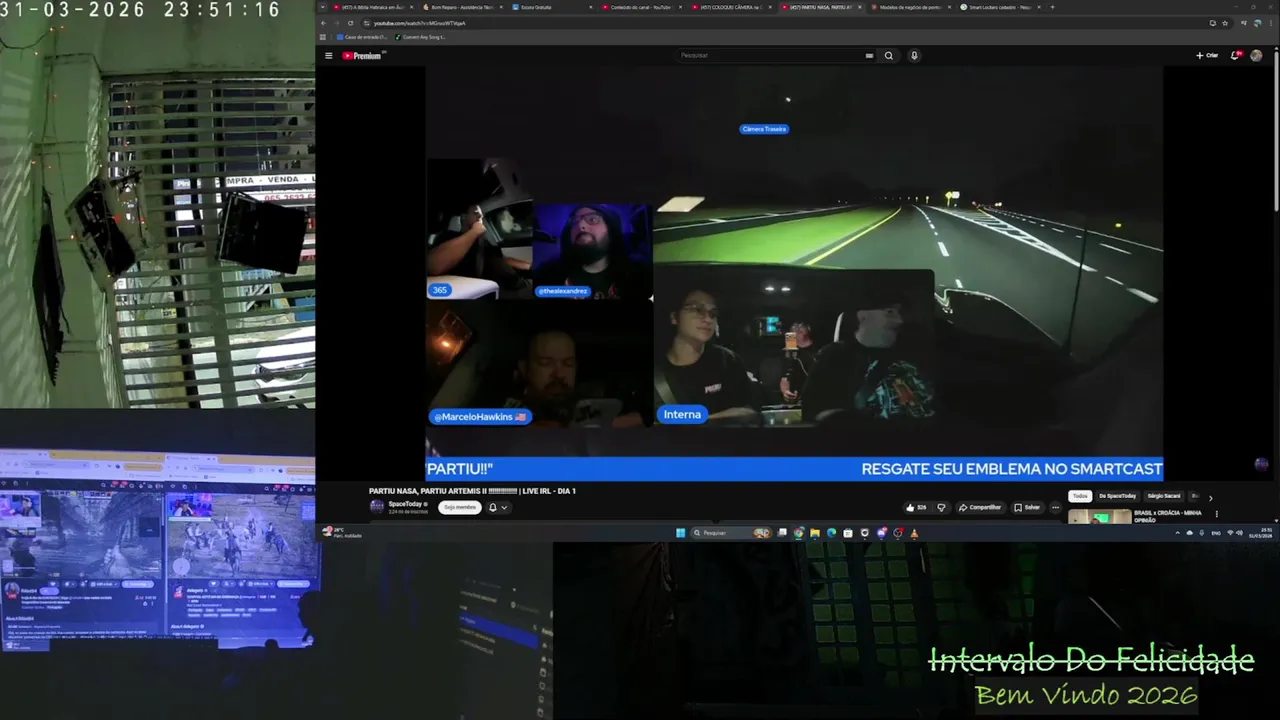Viewport: 1280px width, 720px height.
Task: Start voice search with the microphone icon
Action: pyautogui.click(x=914, y=56)
